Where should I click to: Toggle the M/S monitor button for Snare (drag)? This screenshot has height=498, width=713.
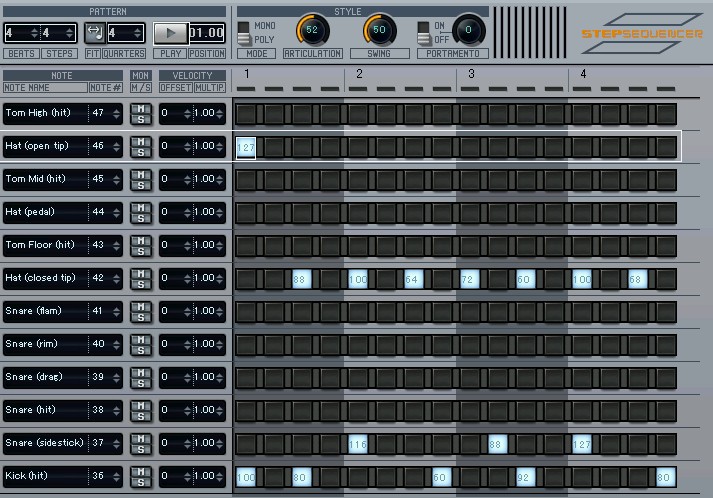pyautogui.click(x=141, y=378)
